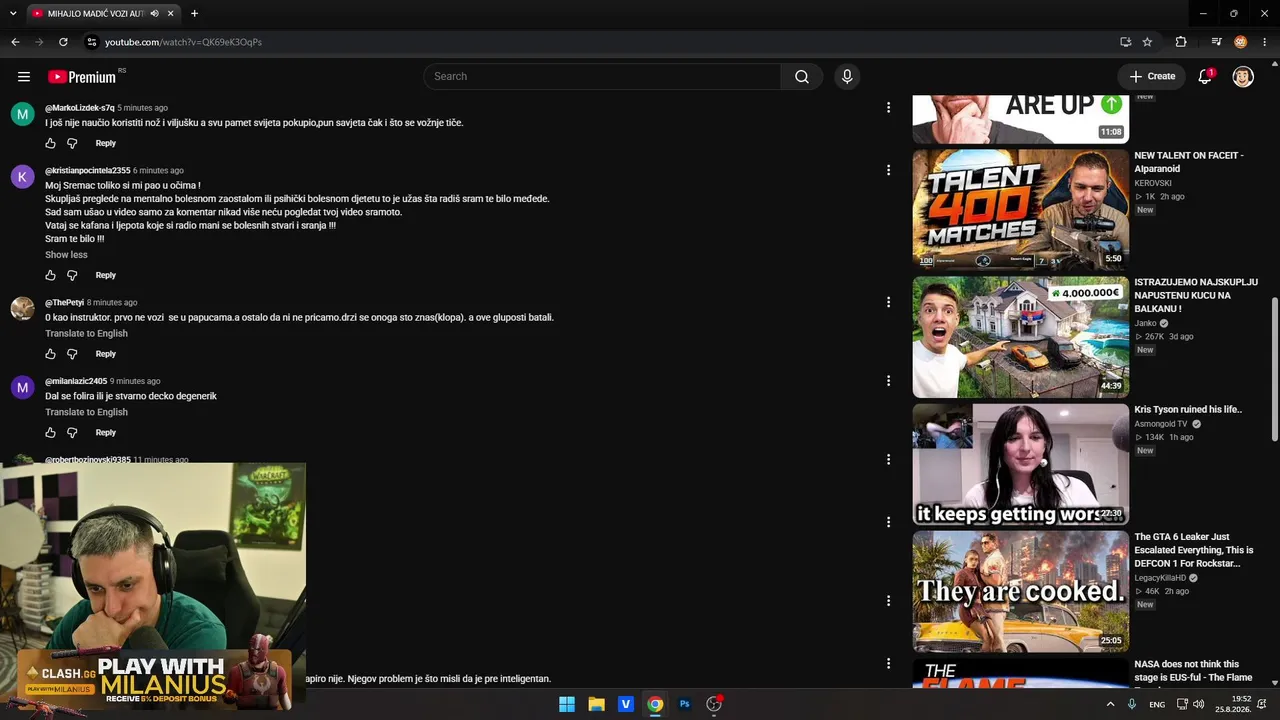Click the page's vertical scrollbar
This screenshot has width=1280, height=720.
coord(1274,370)
